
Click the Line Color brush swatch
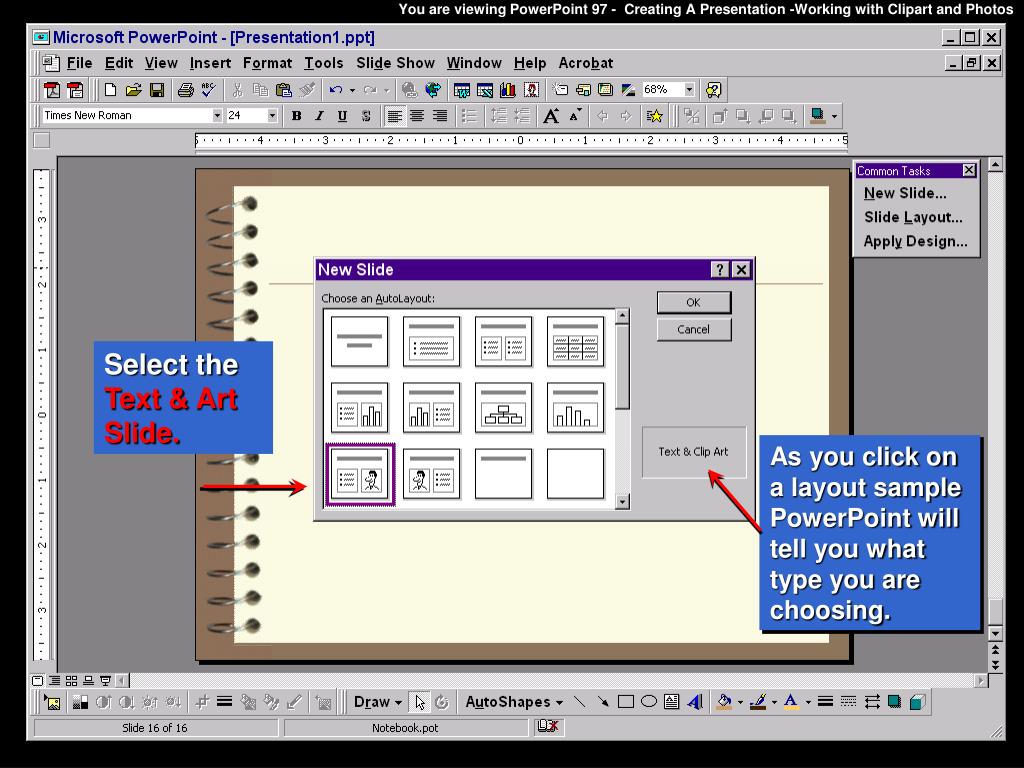[758, 702]
